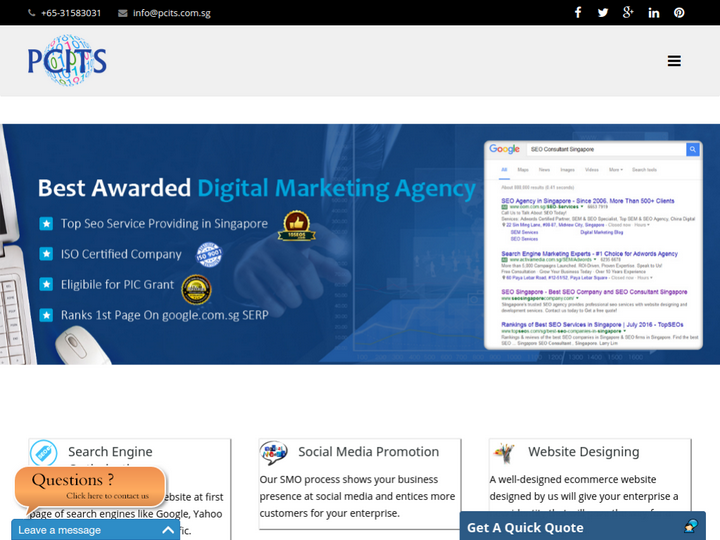Click the Search Engine service tag icon
Screen dimensions: 720x540
click(44, 453)
